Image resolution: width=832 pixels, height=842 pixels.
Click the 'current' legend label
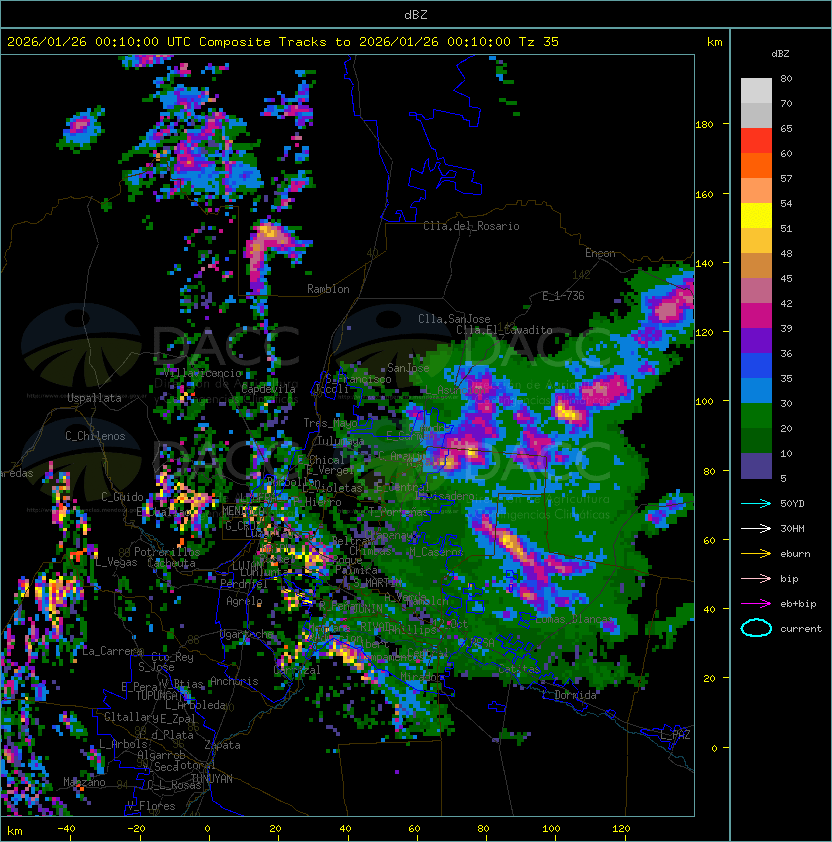pyautogui.click(x=801, y=629)
